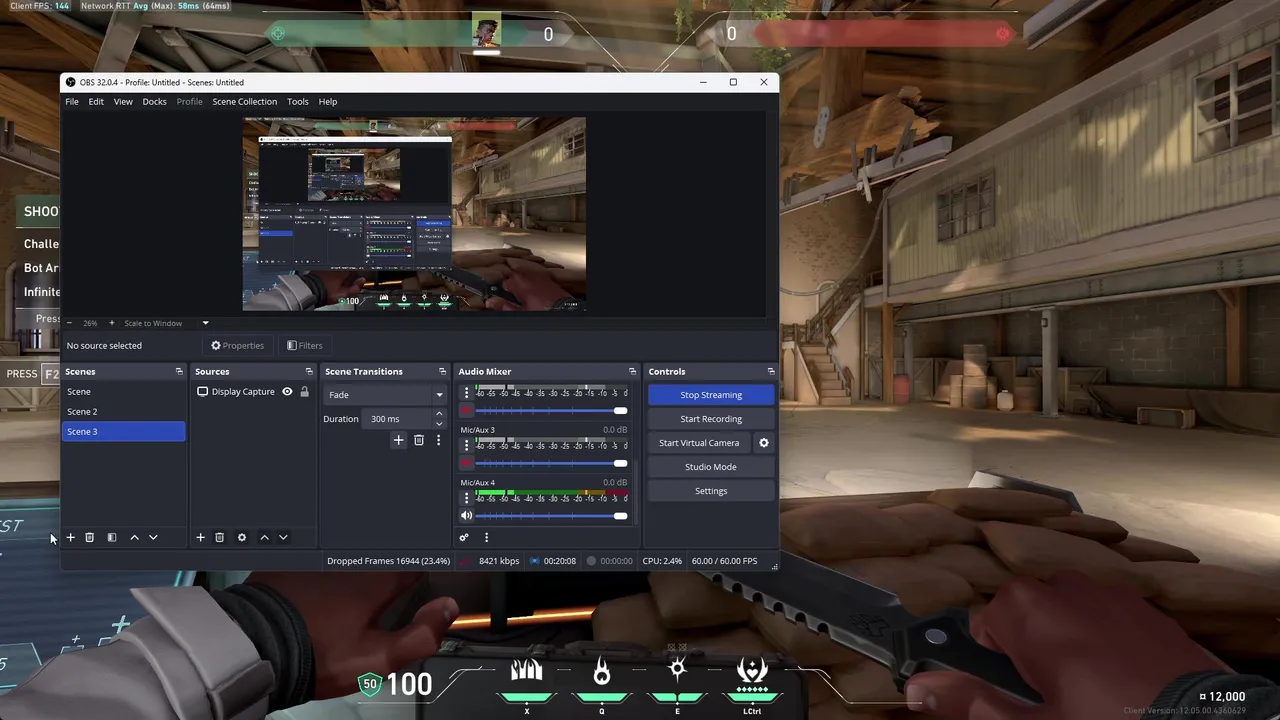The image size is (1280, 720).
Task: Open the Docks menu
Action: point(154,101)
